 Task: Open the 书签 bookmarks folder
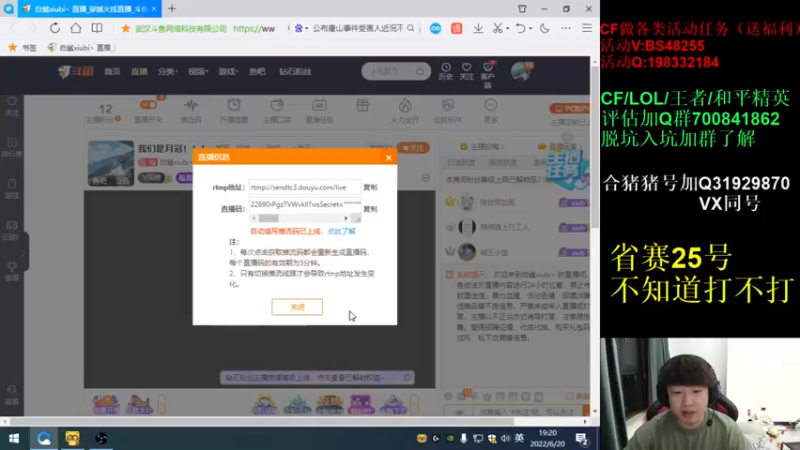pos(22,47)
